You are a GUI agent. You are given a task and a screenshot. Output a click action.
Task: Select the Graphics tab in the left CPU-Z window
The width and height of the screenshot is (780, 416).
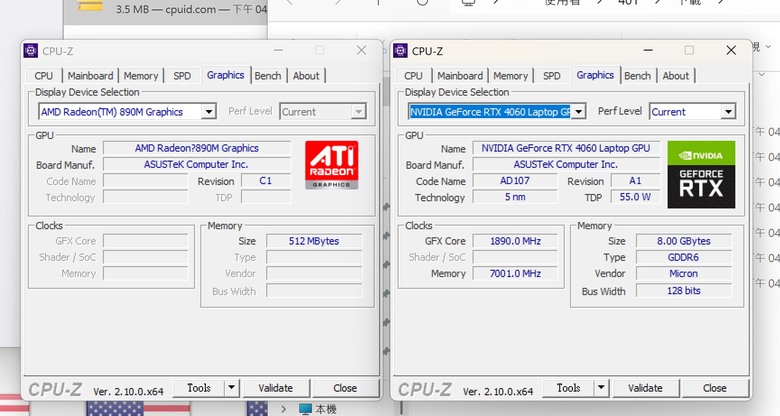225,75
